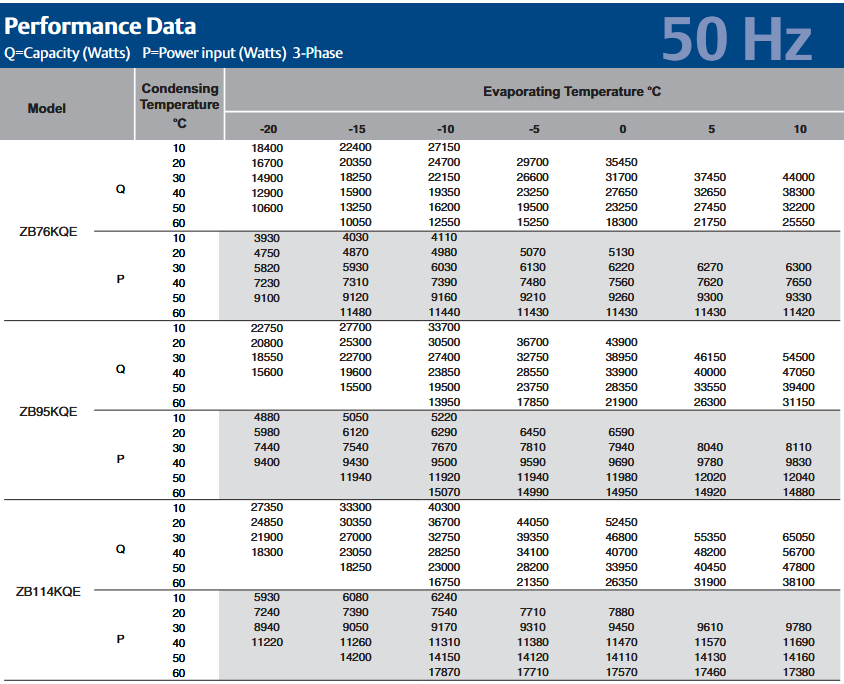Select the "3-Phase" label
The image size is (844, 684).
pos(318,53)
